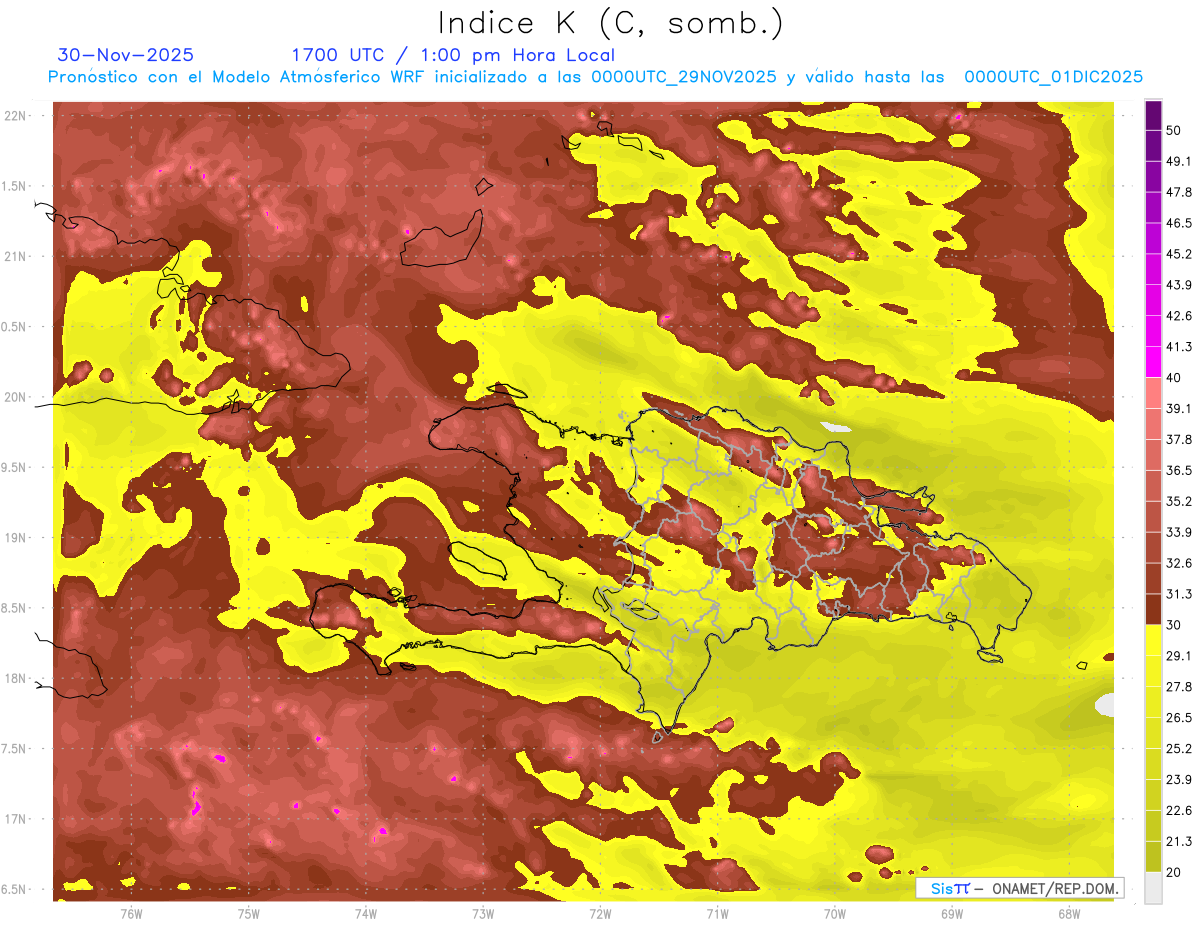Click the "1700 UTC / 1:00 pm Hora Local" time label
Image resolution: width=1200 pixels, height=927 pixels.
point(453,55)
